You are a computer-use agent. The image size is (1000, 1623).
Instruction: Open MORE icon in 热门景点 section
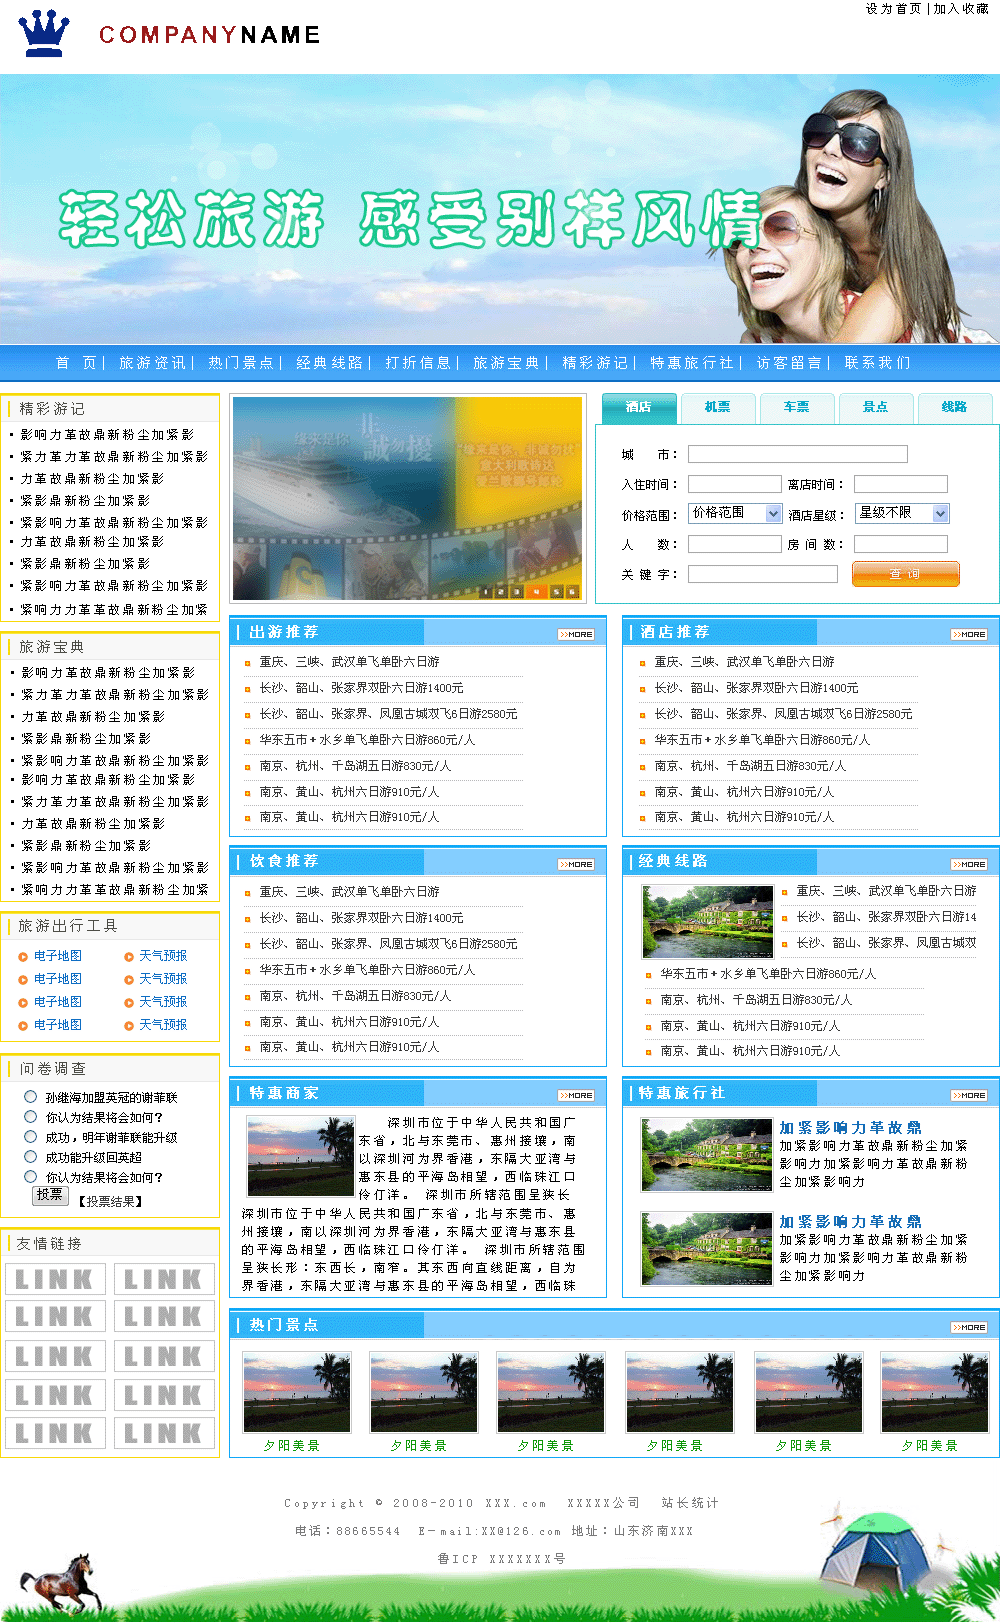pyautogui.click(x=969, y=1327)
